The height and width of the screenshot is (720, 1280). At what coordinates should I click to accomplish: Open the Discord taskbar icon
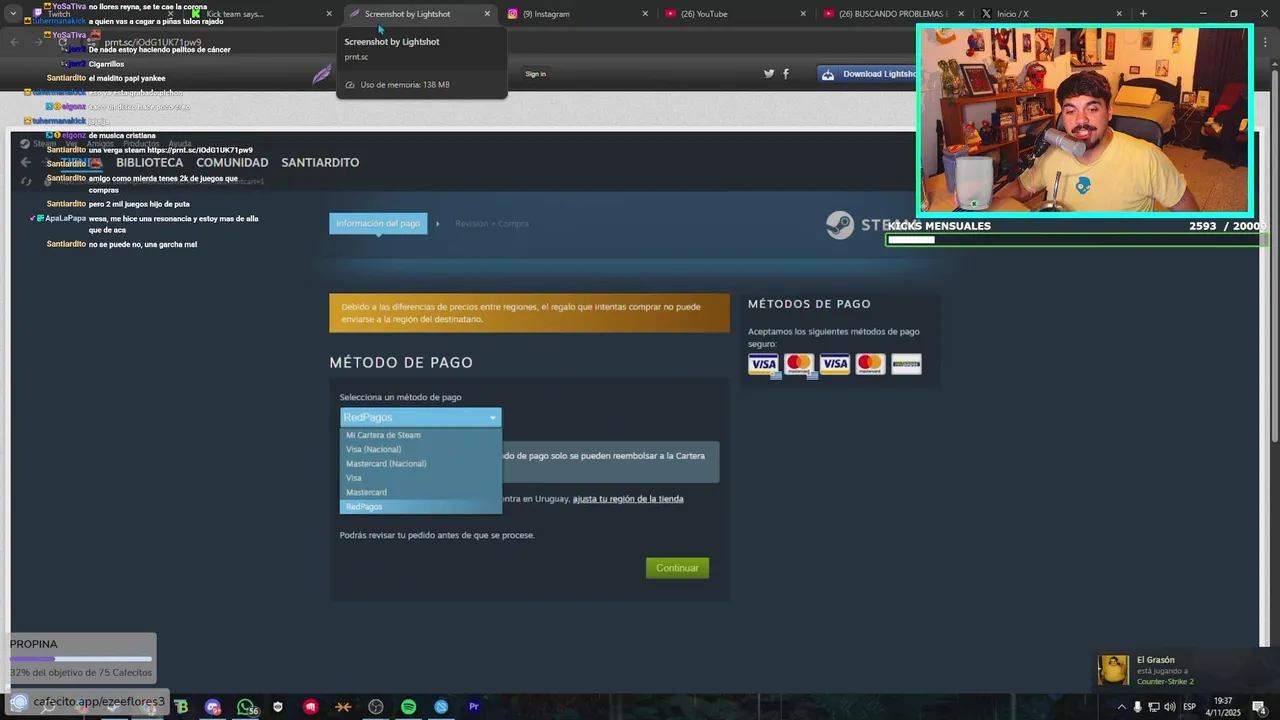[213, 707]
